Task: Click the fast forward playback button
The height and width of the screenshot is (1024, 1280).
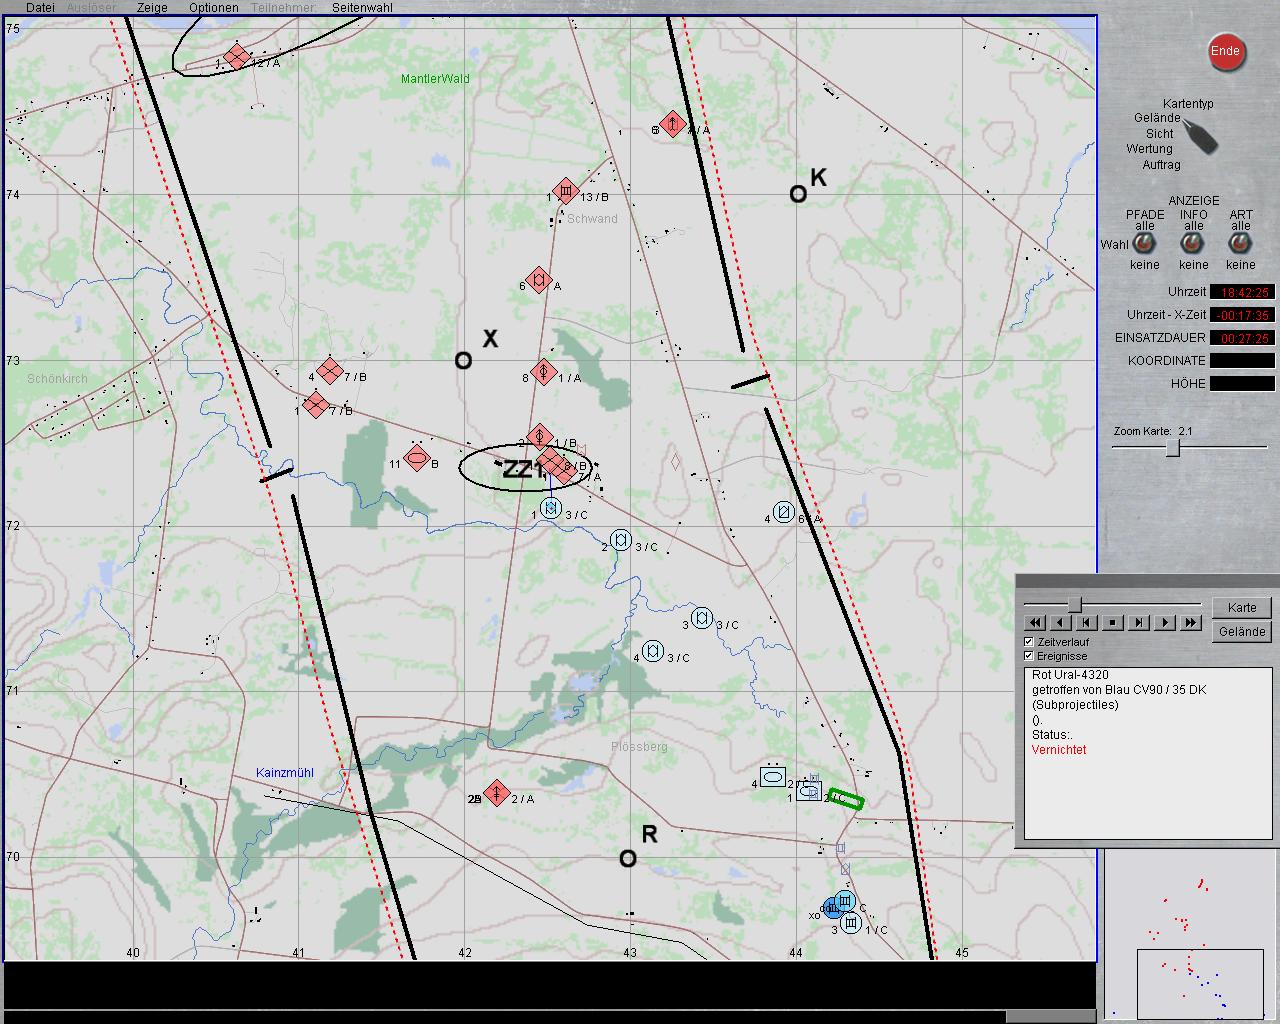Action: pos(1190,622)
